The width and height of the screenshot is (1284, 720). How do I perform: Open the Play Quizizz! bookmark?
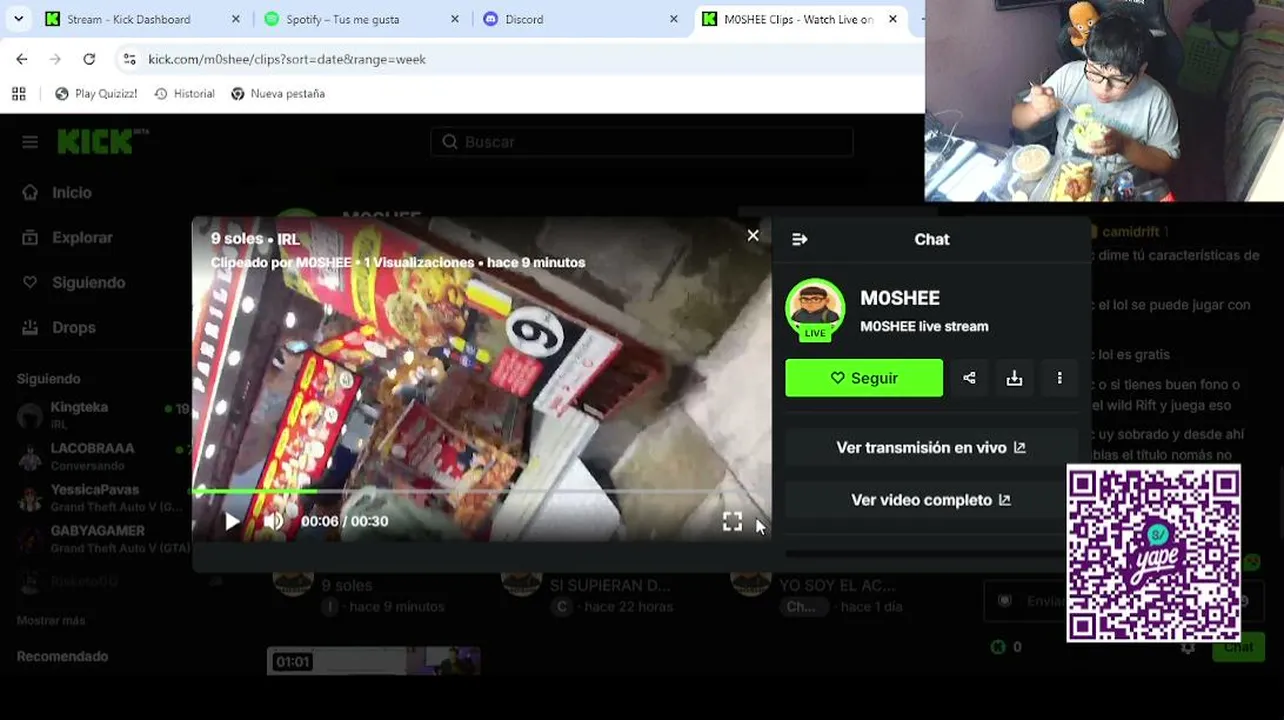point(96,93)
